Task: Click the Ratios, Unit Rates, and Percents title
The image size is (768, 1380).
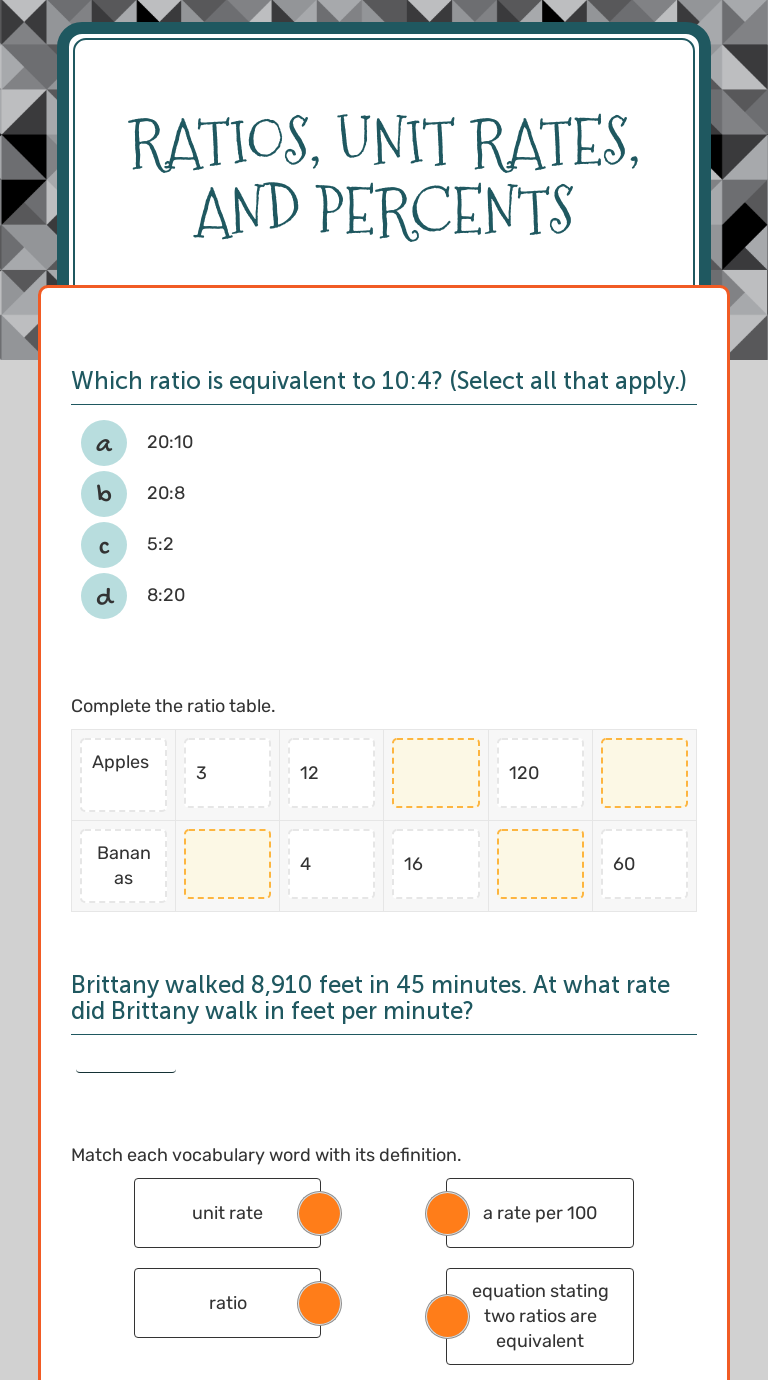Action: tap(384, 175)
